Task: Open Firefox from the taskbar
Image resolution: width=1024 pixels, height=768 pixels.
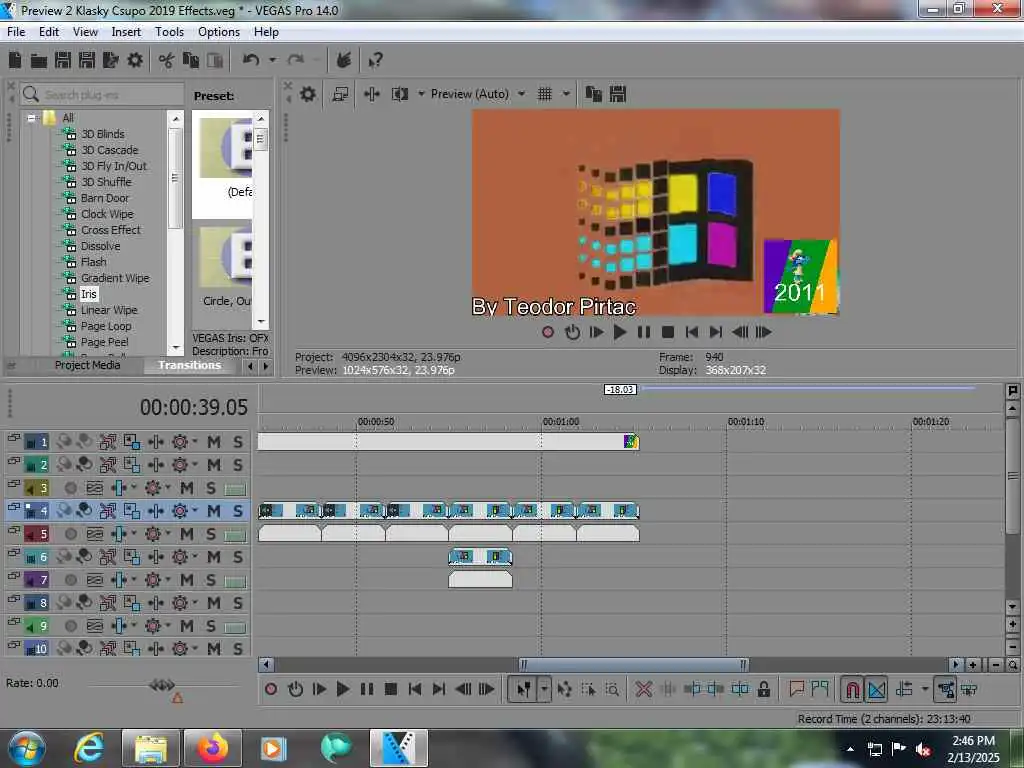Action: click(213, 748)
